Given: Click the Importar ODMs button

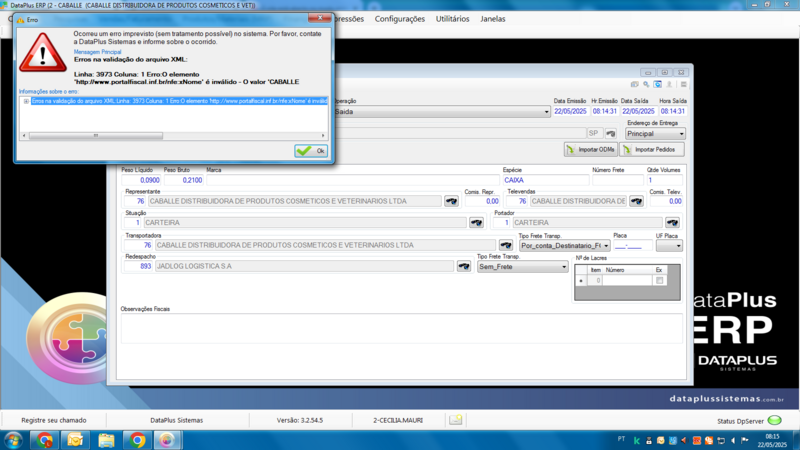Looking at the screenshot, I should click(591, 149).
